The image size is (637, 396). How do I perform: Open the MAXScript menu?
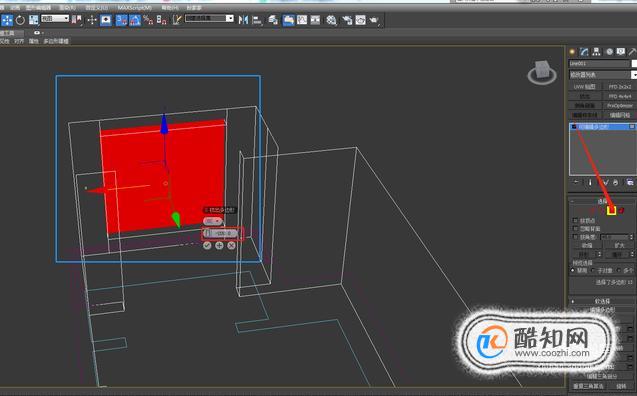click(135, 8)
